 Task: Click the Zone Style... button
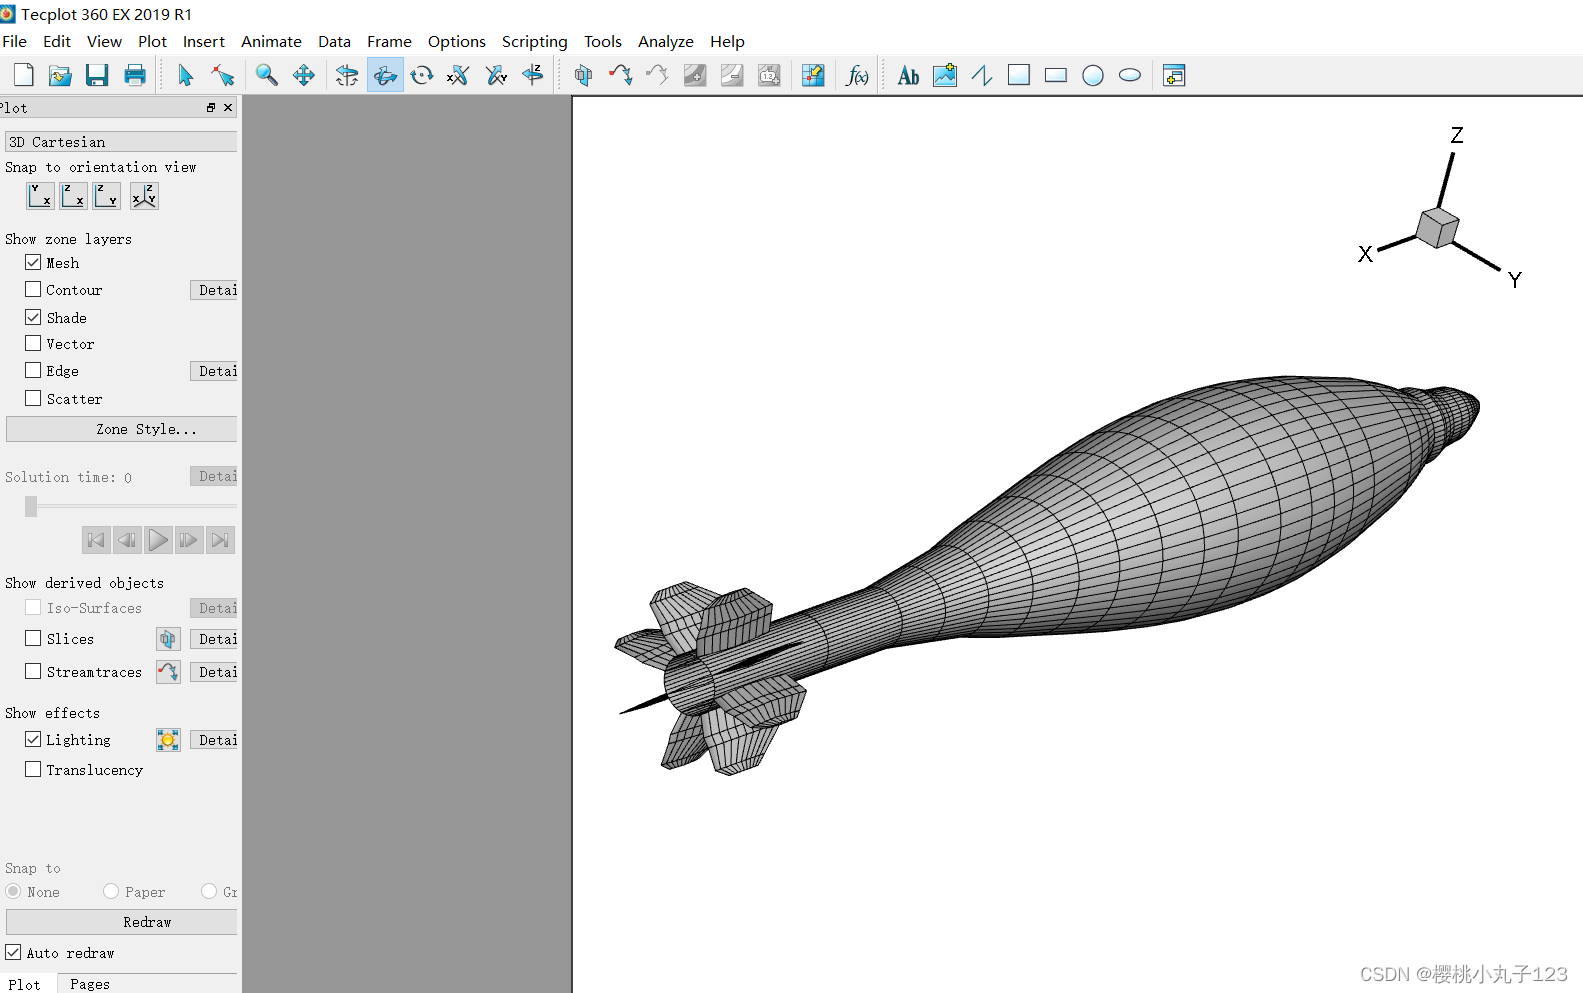[x=122, y=429]
